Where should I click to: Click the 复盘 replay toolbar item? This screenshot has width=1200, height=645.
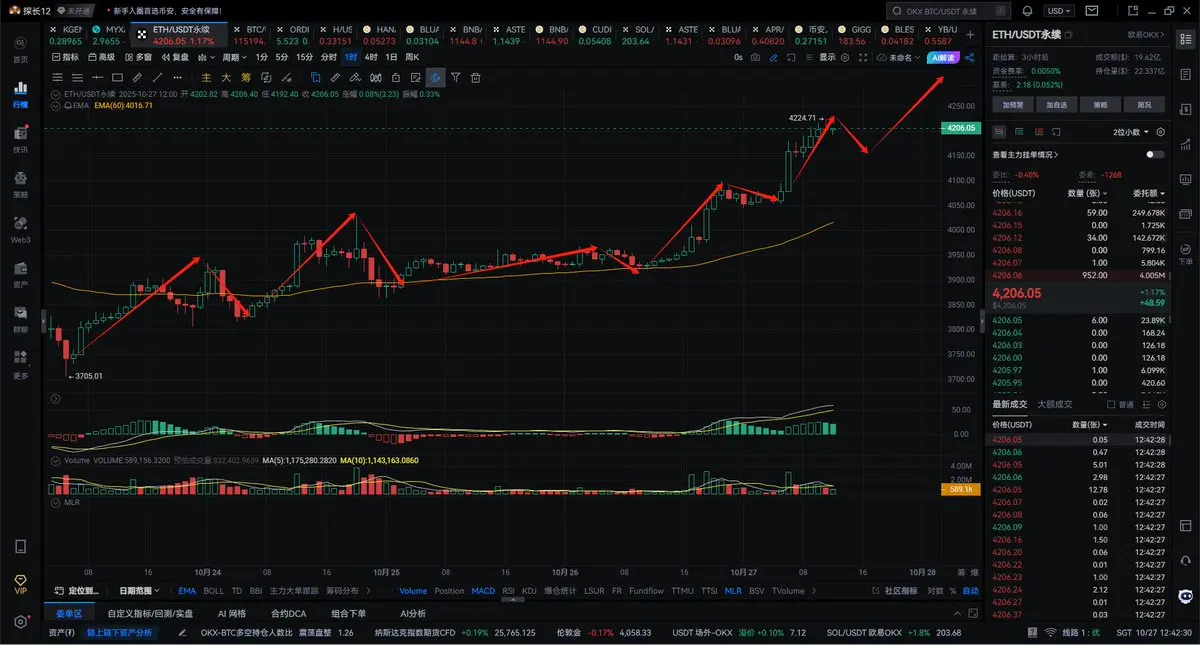175,57
